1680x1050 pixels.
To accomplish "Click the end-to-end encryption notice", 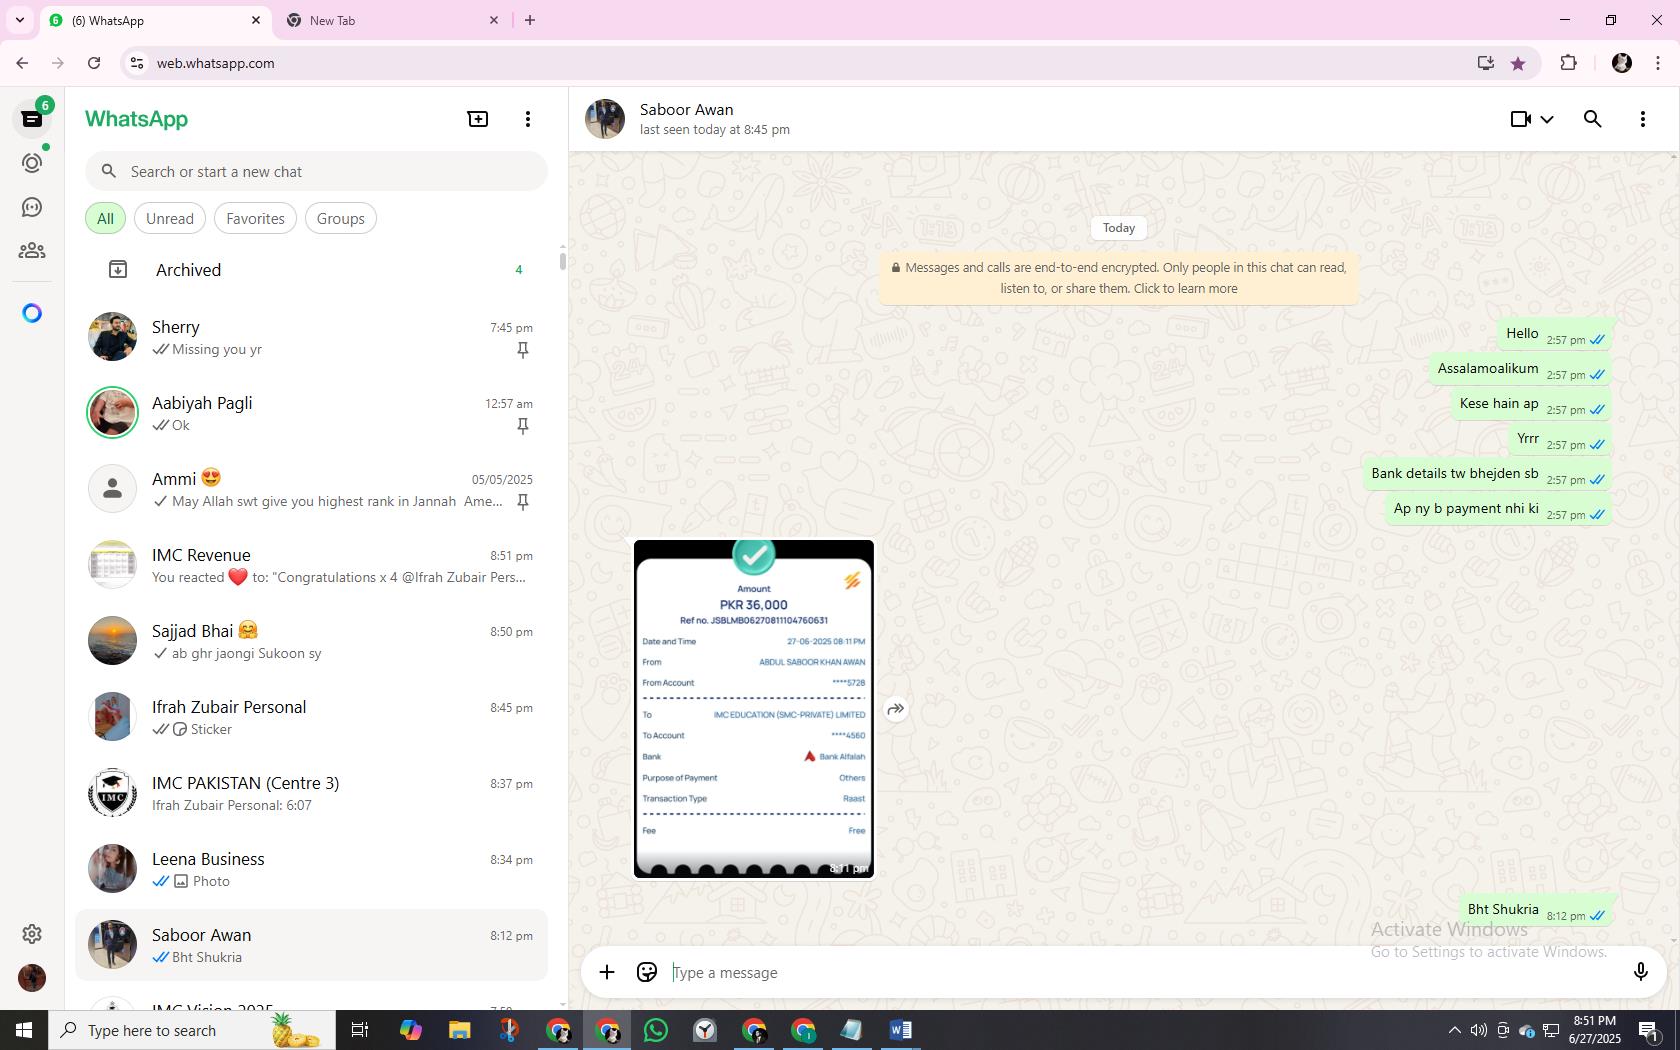I will click(1119, 278).
